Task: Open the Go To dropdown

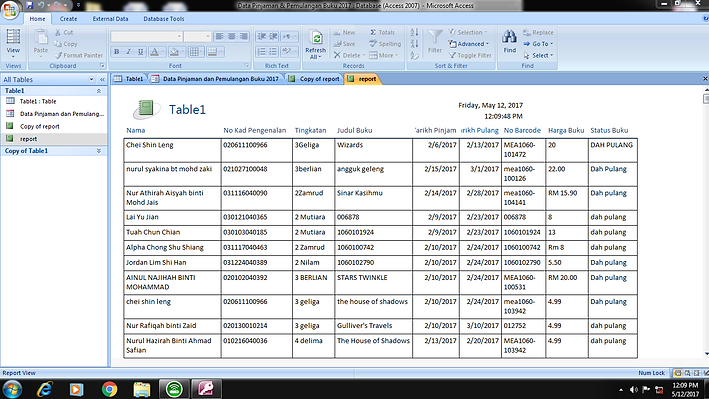Action: click(x=538, y=44)
